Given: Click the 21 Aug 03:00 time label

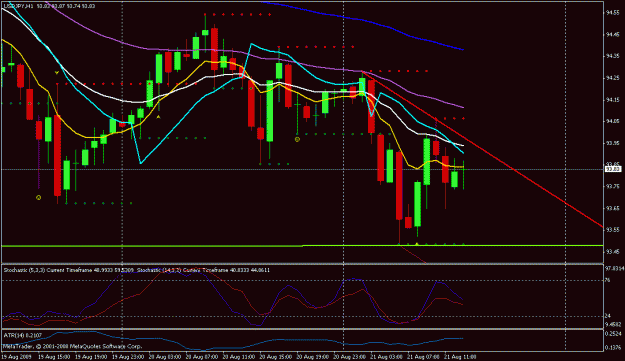Looking at the screenshot, I should (387, 357).
